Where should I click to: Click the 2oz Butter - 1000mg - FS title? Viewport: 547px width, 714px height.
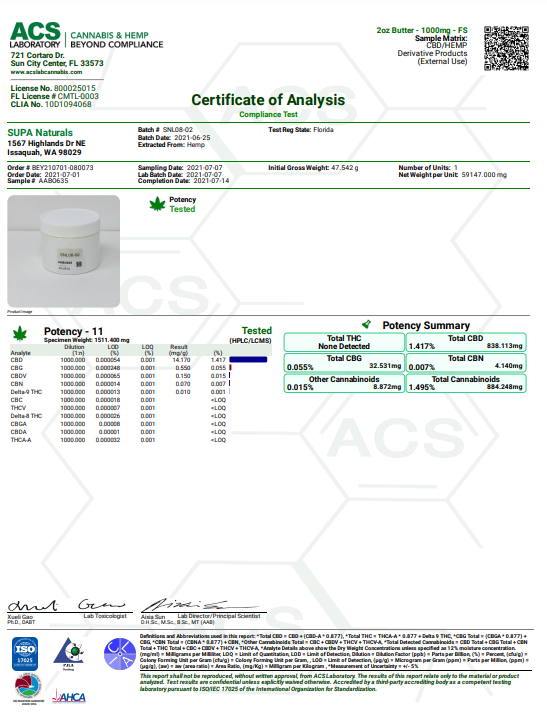coord(422,30)
